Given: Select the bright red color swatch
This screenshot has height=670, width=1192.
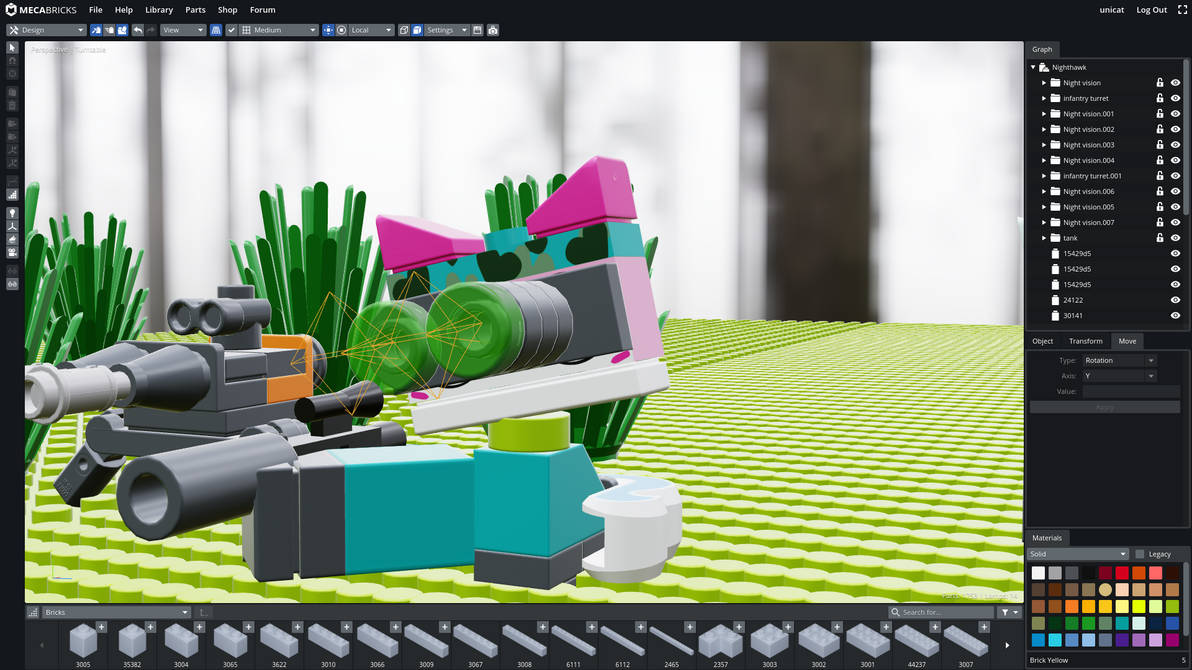Looking at the screenshot, I should [x=1122, y=573].
